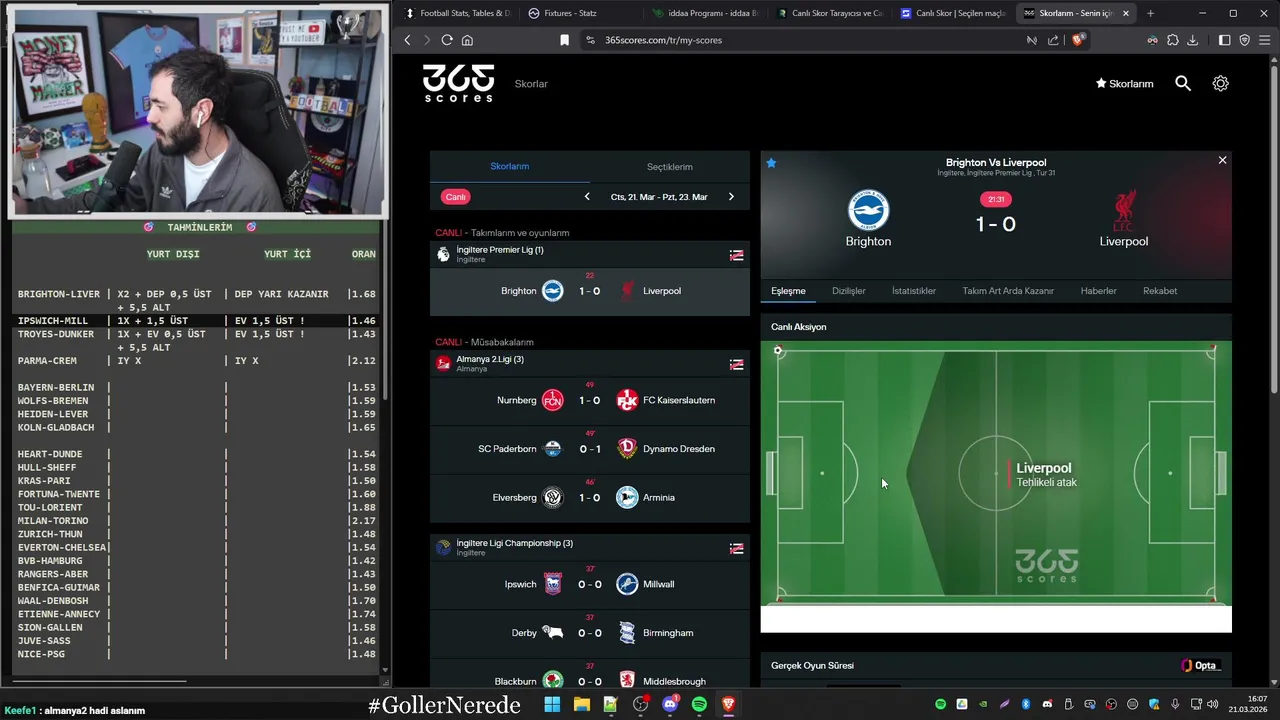Screen dimensions: 1280x720
Task: Select Brighton 1 - 0 Liverpool match row
Action: point(590,291)
